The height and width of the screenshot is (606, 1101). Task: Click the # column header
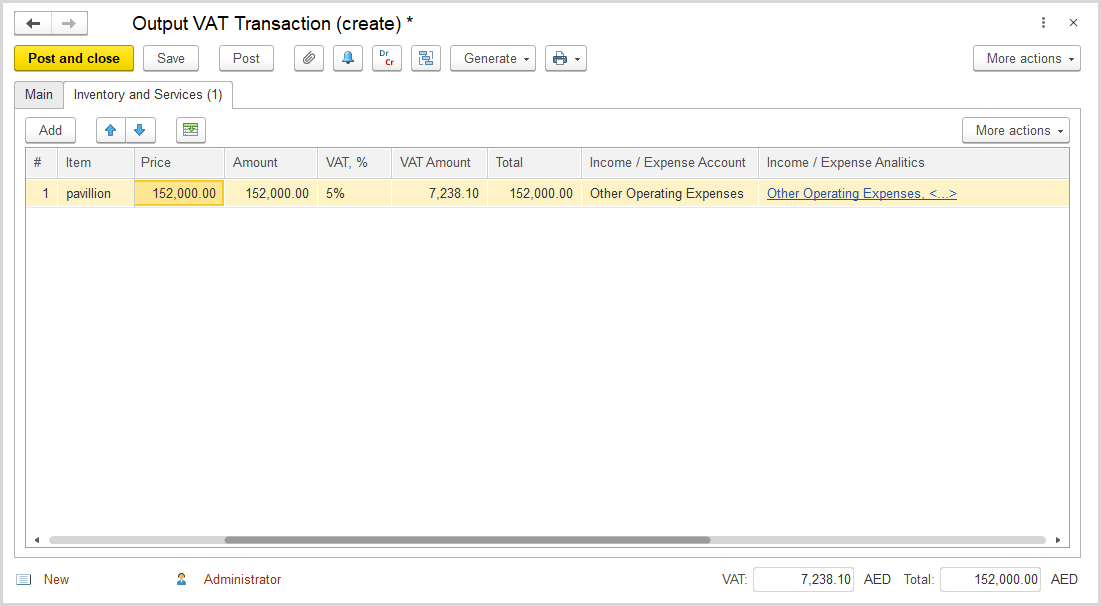point(42,162)
